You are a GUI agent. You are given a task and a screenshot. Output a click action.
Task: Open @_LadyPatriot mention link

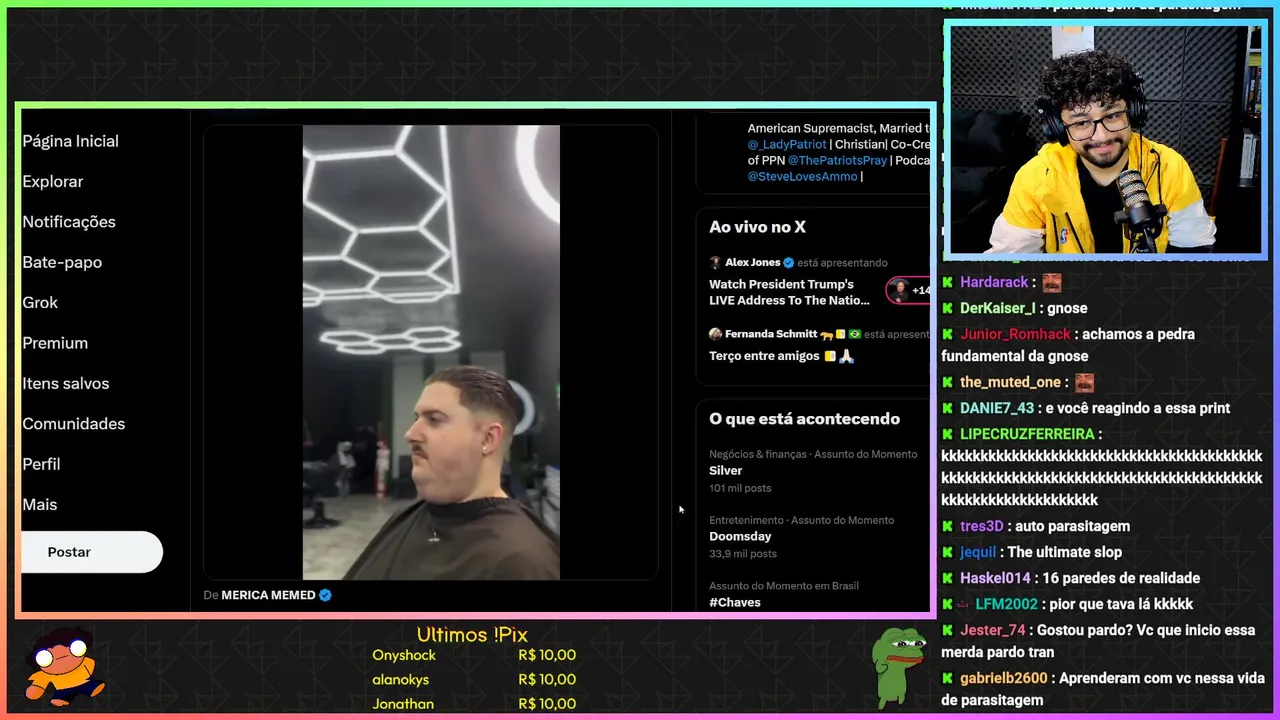(787, 144)
